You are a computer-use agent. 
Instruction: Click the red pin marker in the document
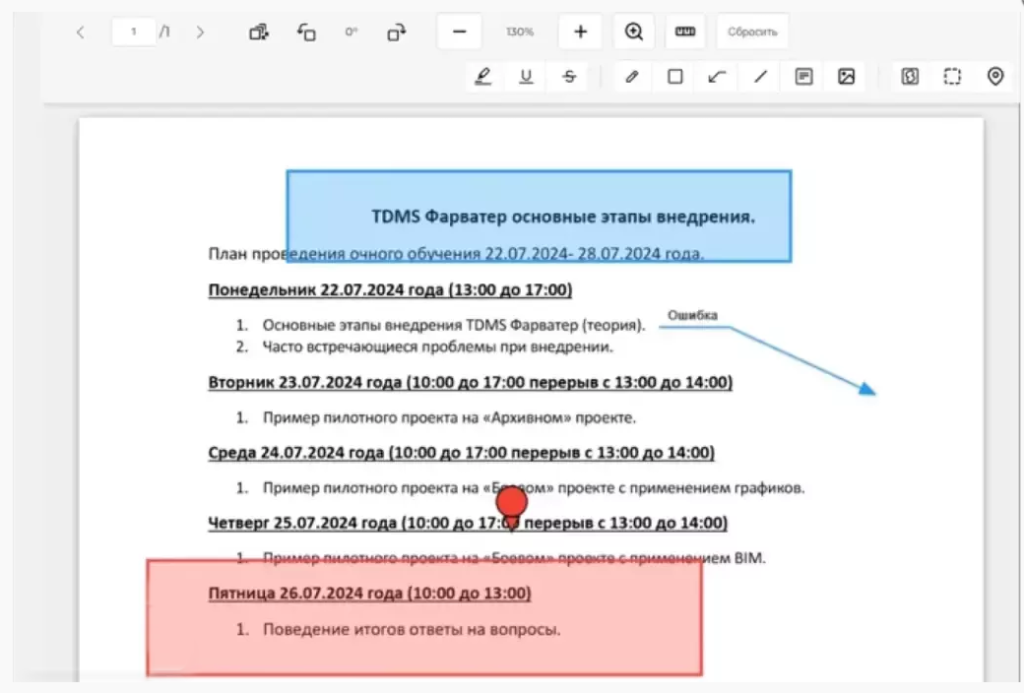click(x=512, y=503)
